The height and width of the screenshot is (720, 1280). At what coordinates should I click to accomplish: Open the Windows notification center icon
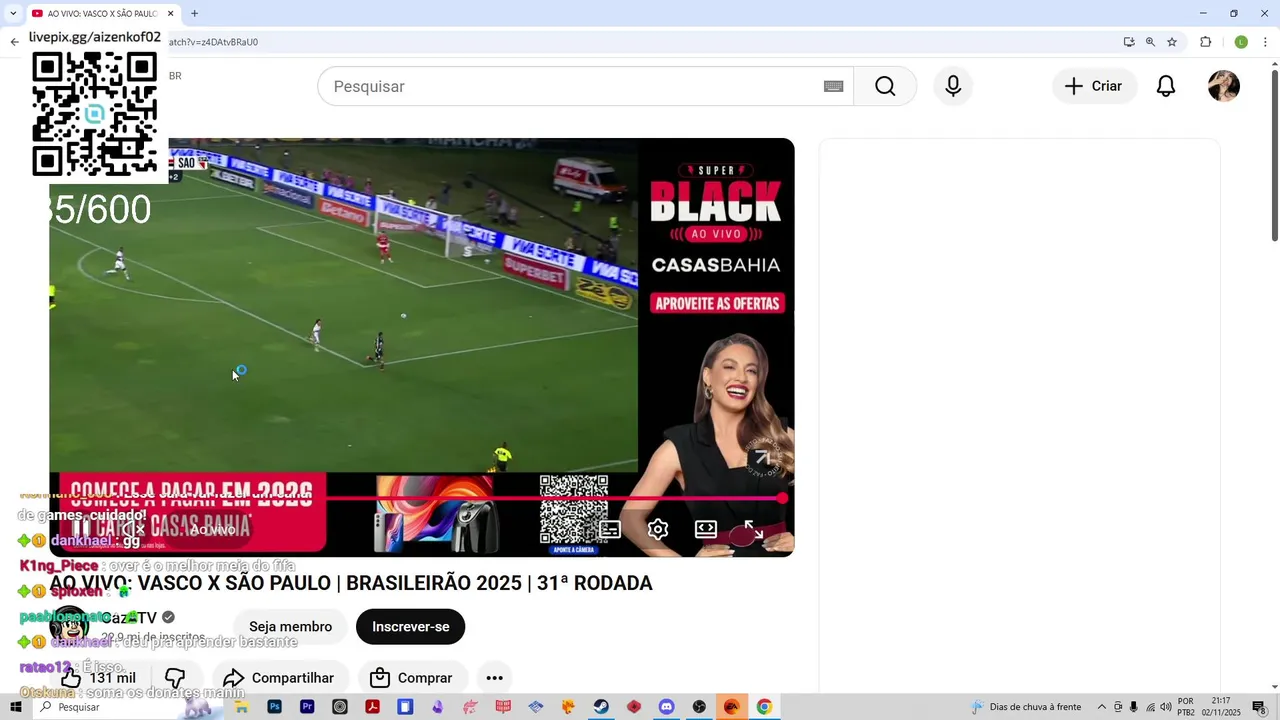pyautogui.click(x=1260, y=707)
